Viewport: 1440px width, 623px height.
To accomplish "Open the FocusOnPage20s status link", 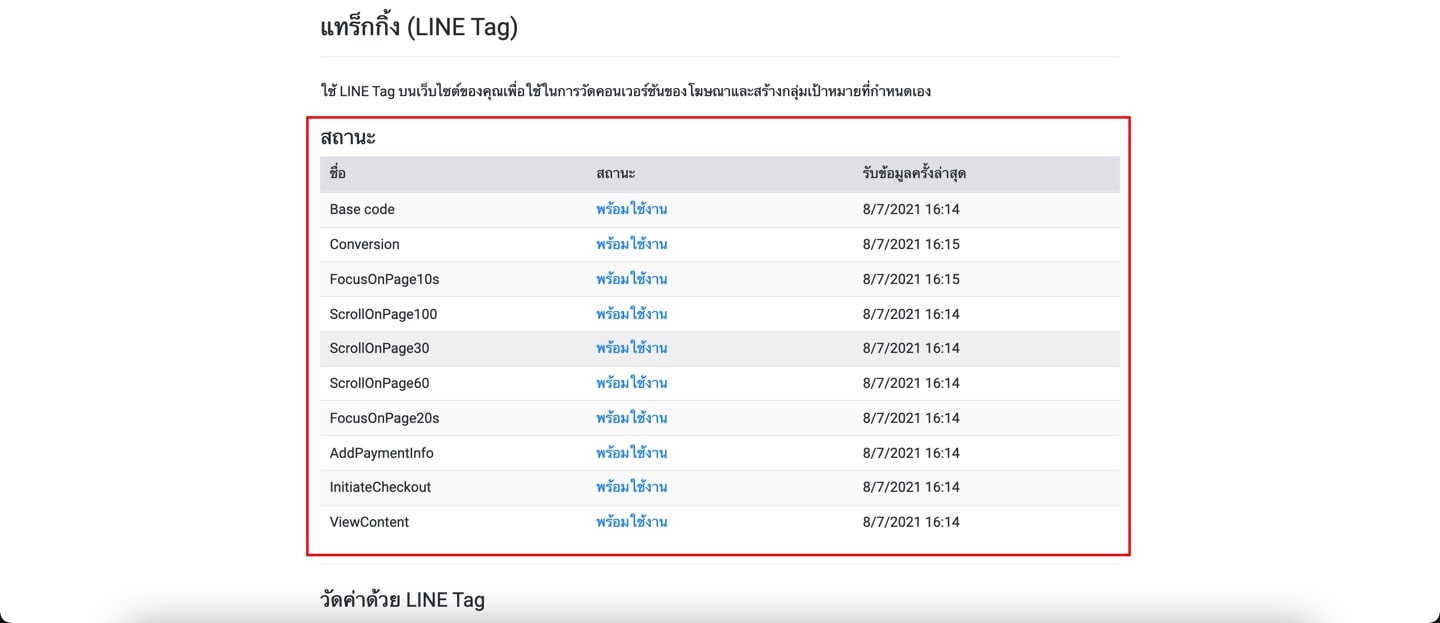I will click(x=631, y=418).
